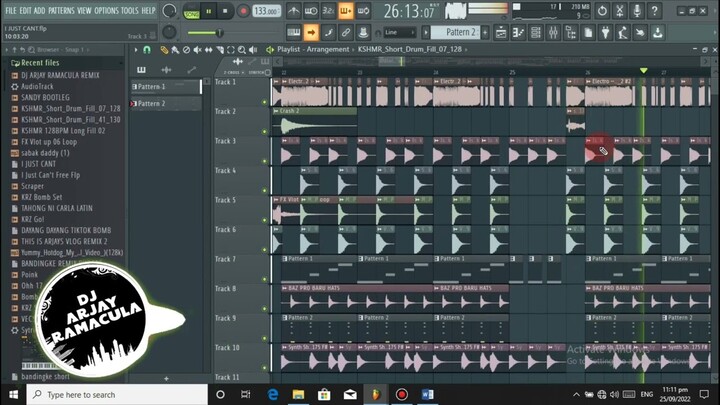Select the Playlist slip tool

(x=208, y=50)
